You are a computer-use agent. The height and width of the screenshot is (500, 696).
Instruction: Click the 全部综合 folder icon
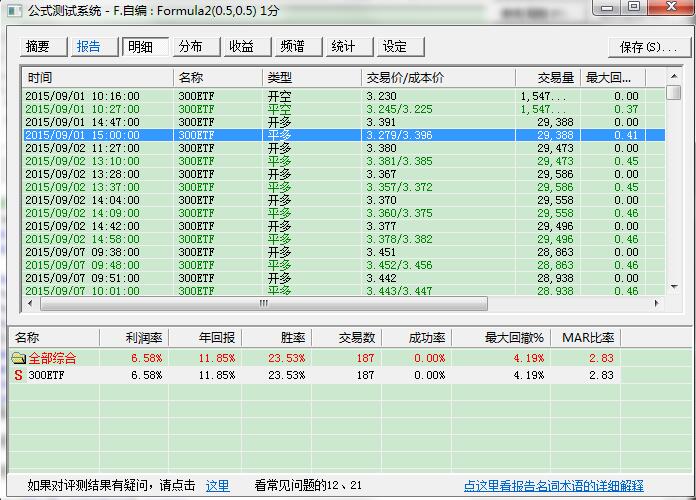(x=18, y=358)
